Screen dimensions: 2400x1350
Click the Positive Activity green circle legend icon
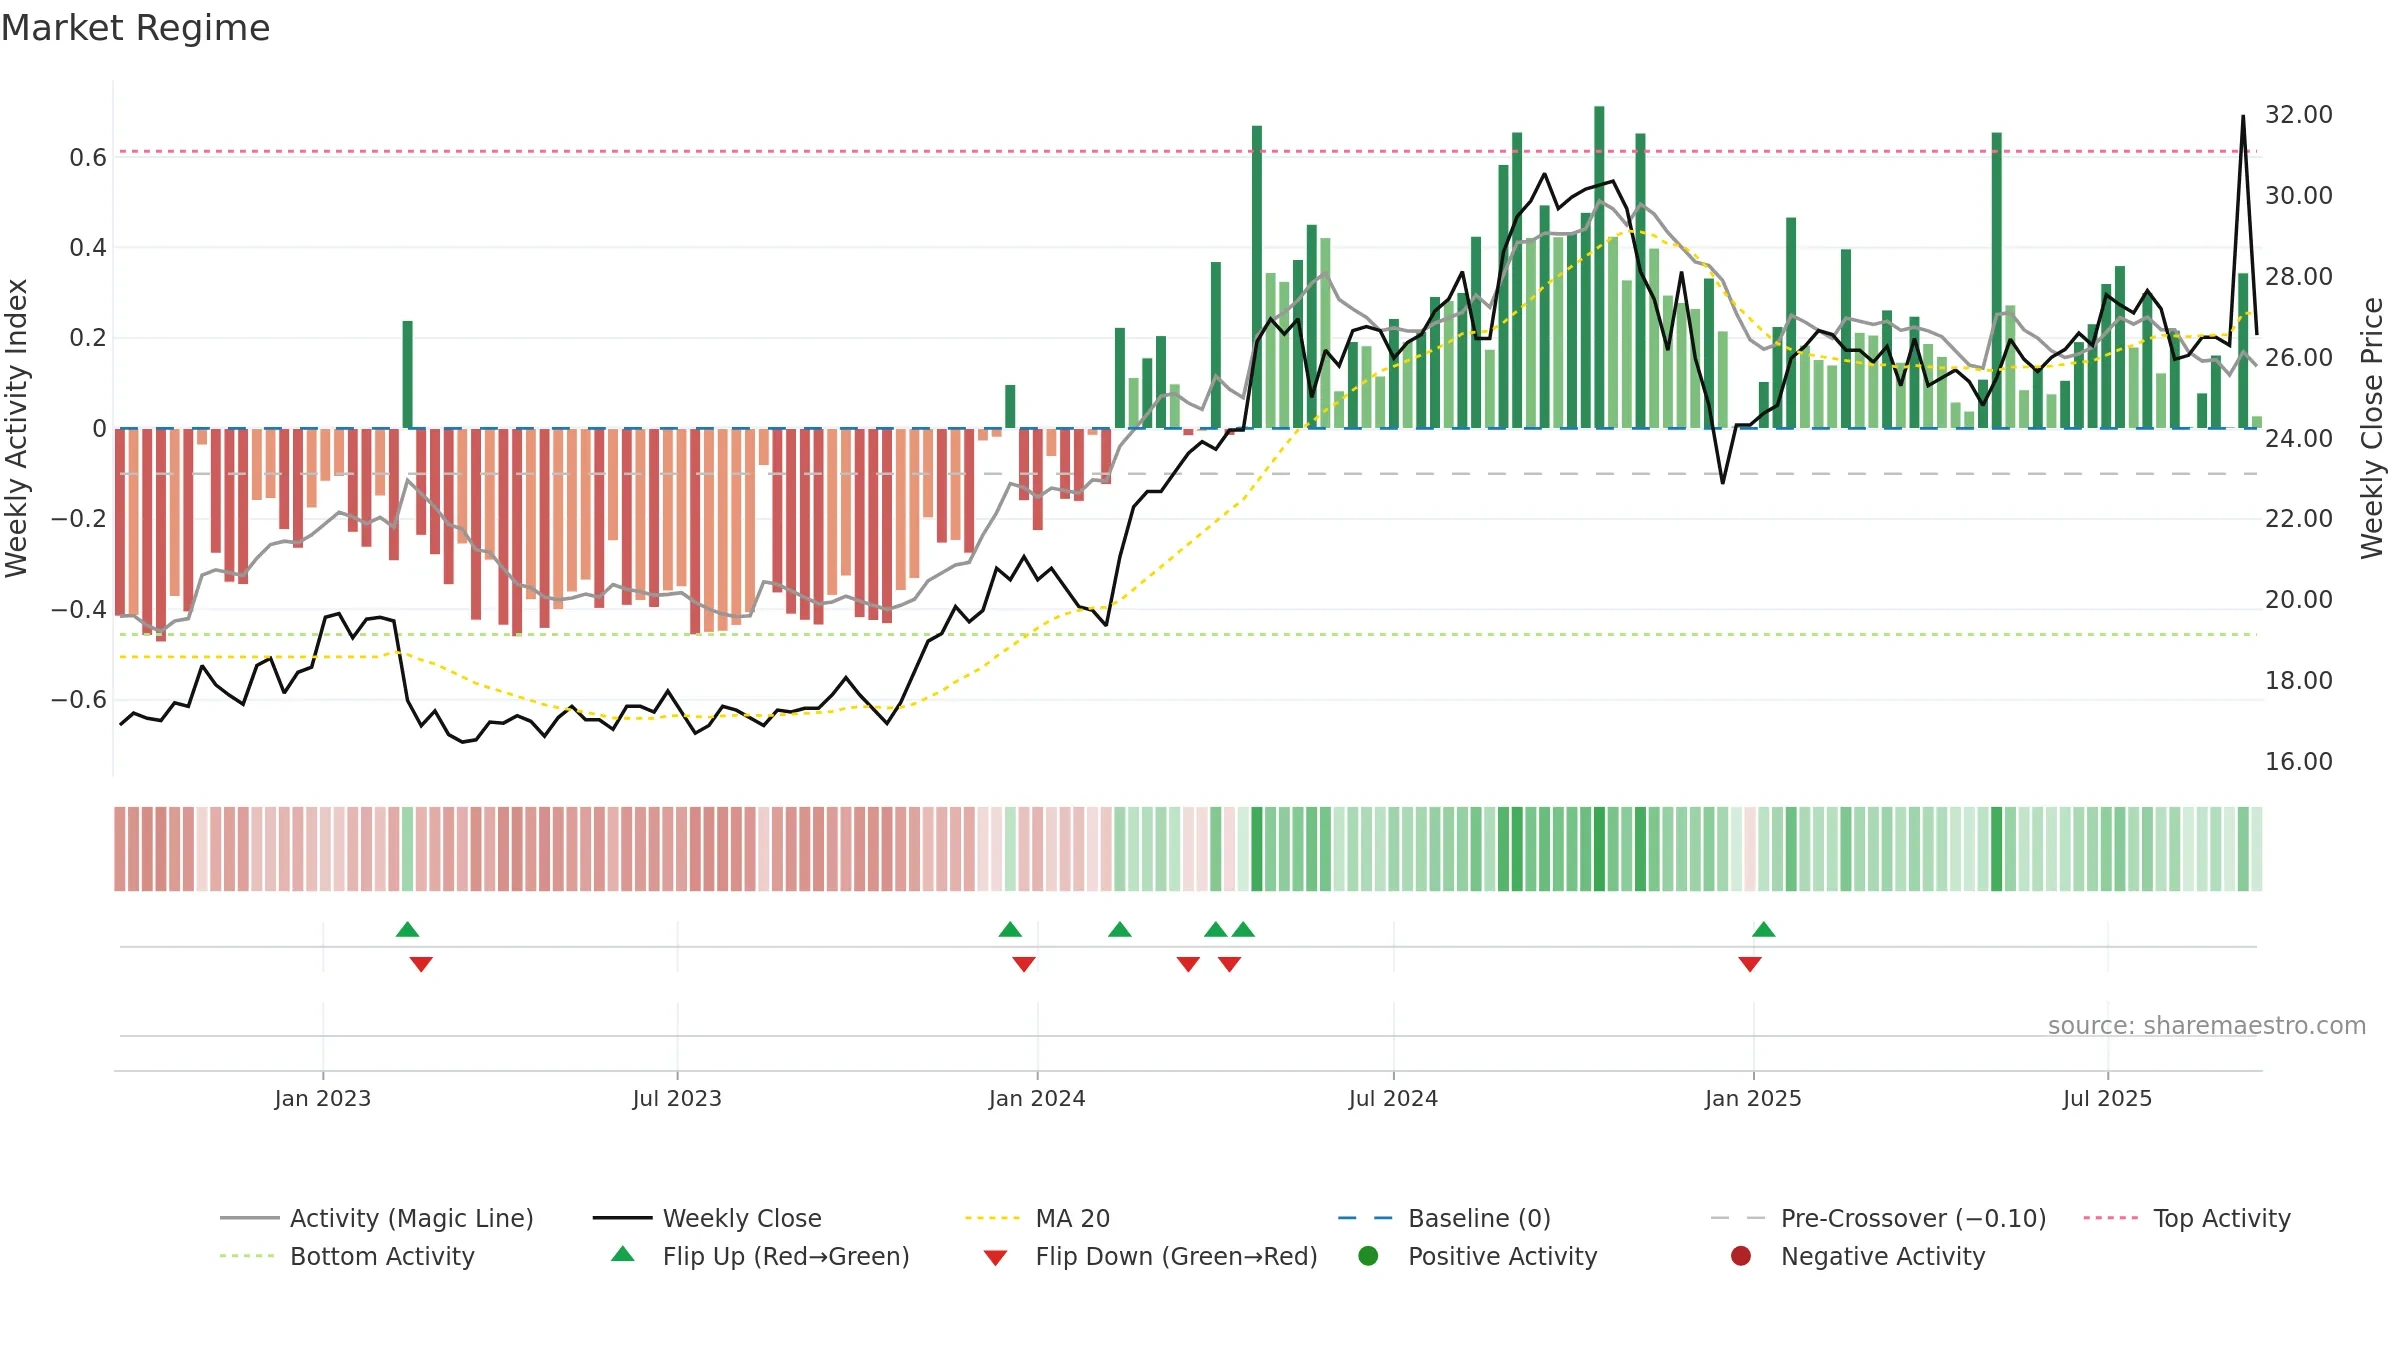pyautogui.click(x=1368, y=1256)
